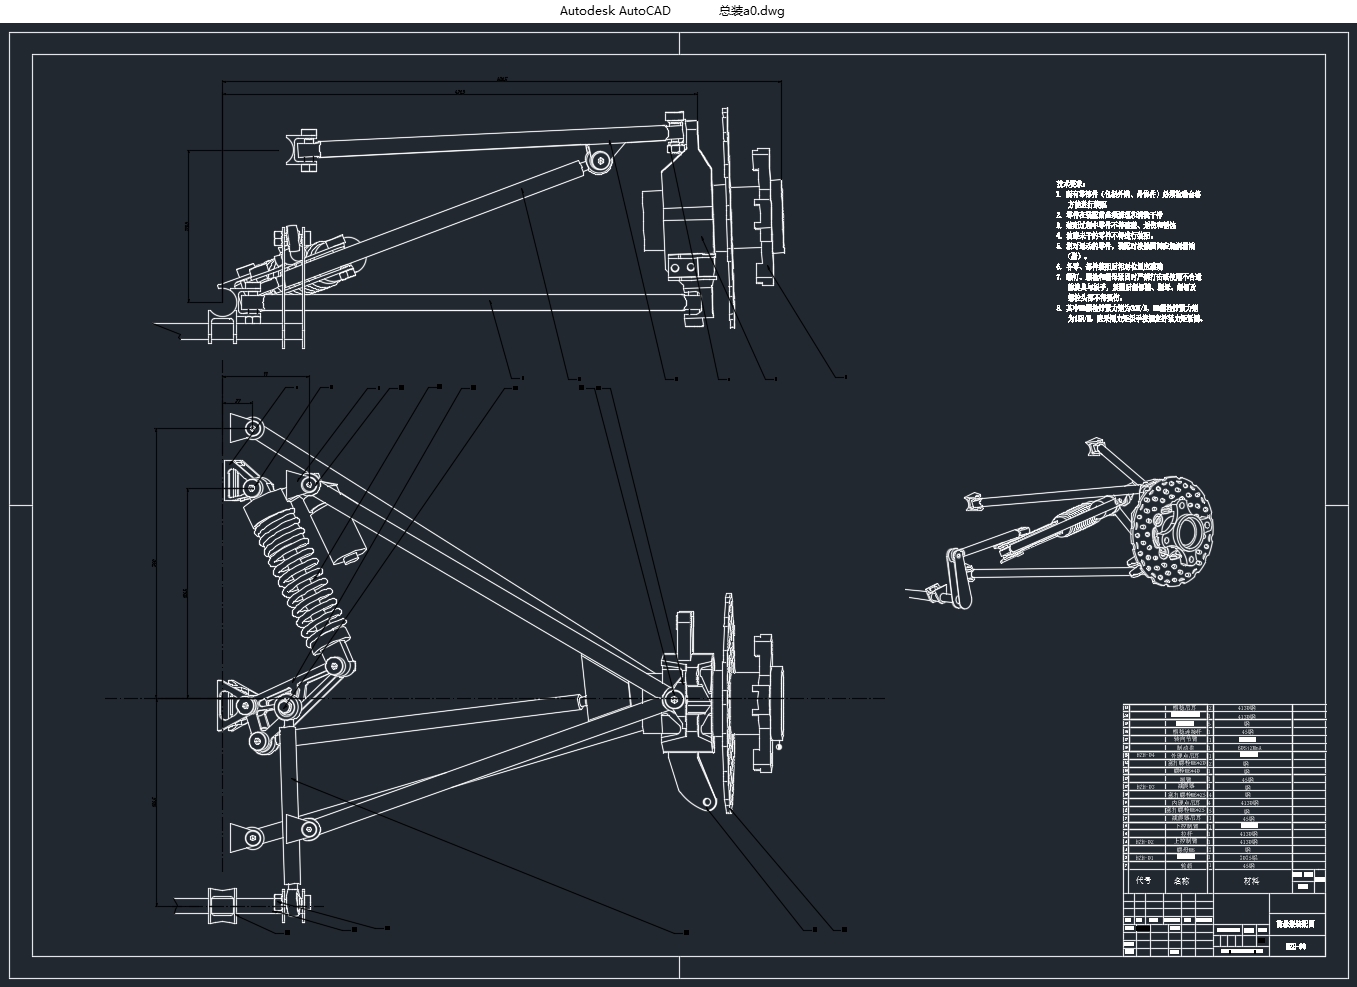Screen dimensions: 1357x987
Task: Select the upper-left rod end in top view
Action: (x=301, y=150)
